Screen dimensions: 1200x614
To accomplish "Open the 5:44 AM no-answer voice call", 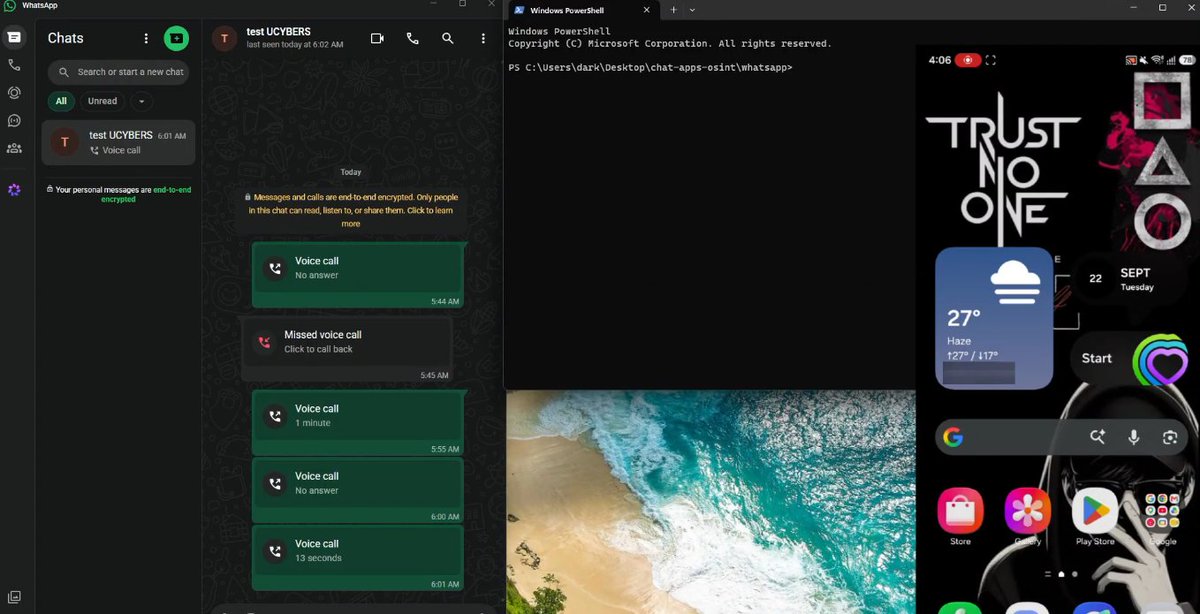I will tap(358, 275).
